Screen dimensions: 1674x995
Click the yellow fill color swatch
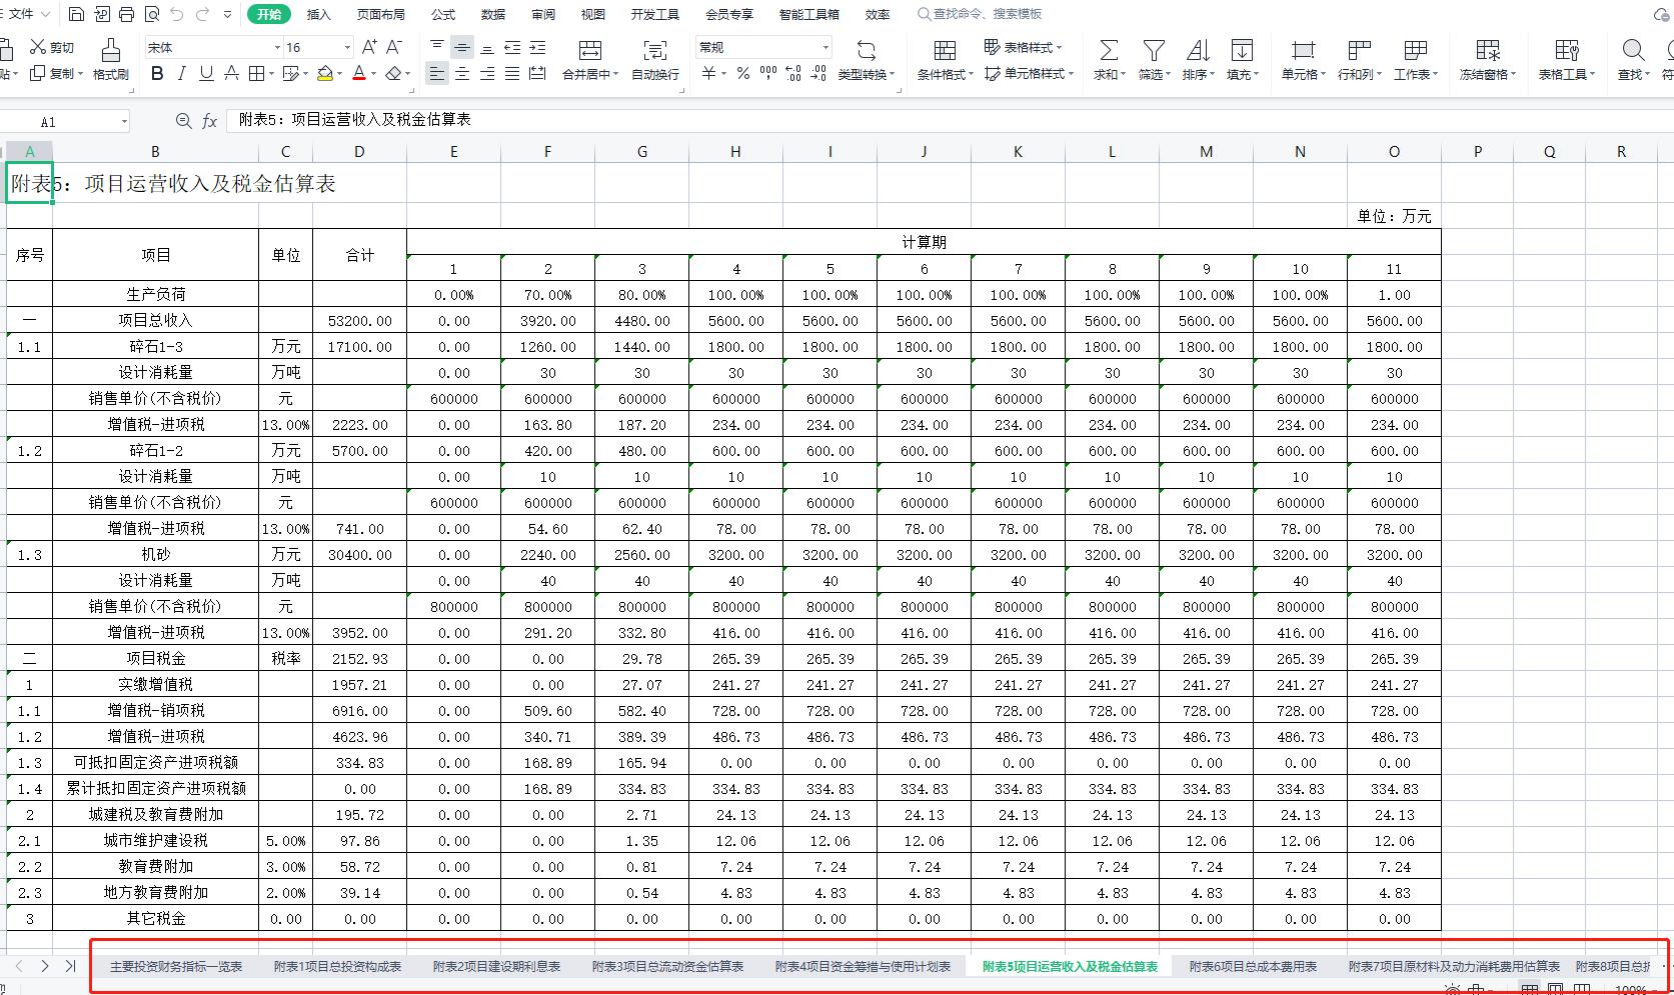click(324, 73)
